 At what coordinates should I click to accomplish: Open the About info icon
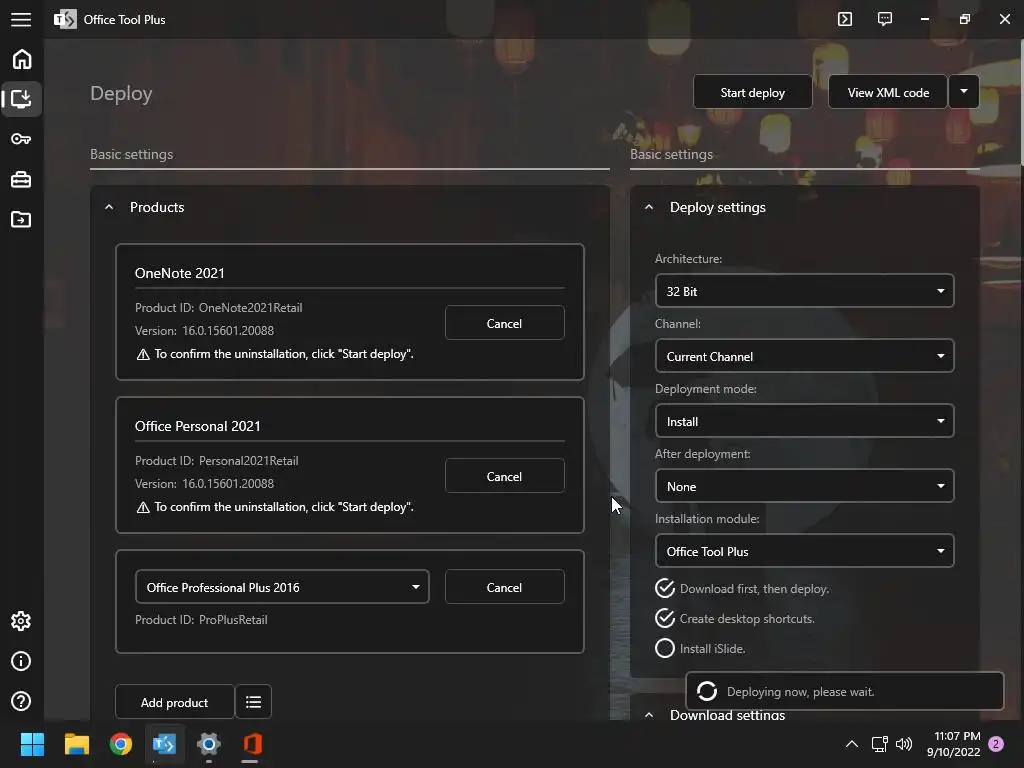click(21, 661)
